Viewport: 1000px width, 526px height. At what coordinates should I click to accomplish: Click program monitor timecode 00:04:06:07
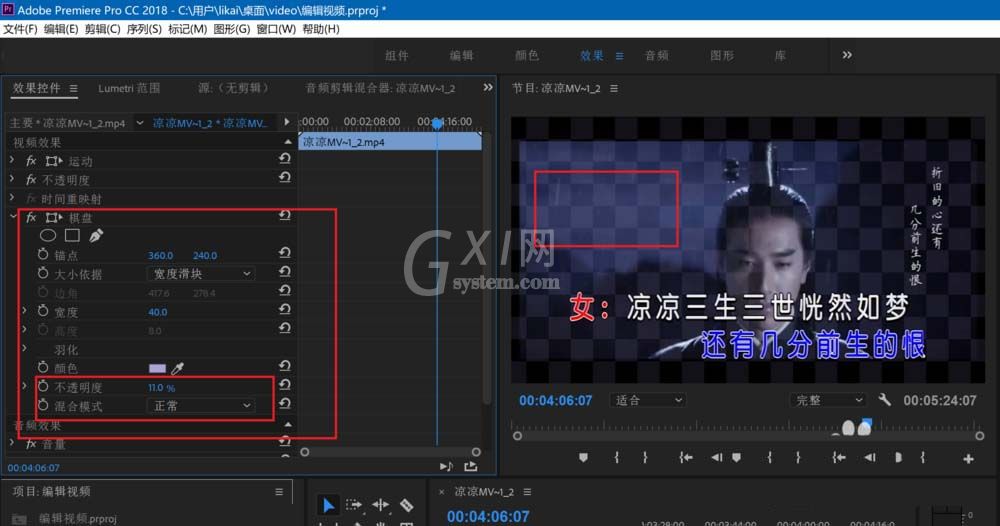tap(555, 401)
